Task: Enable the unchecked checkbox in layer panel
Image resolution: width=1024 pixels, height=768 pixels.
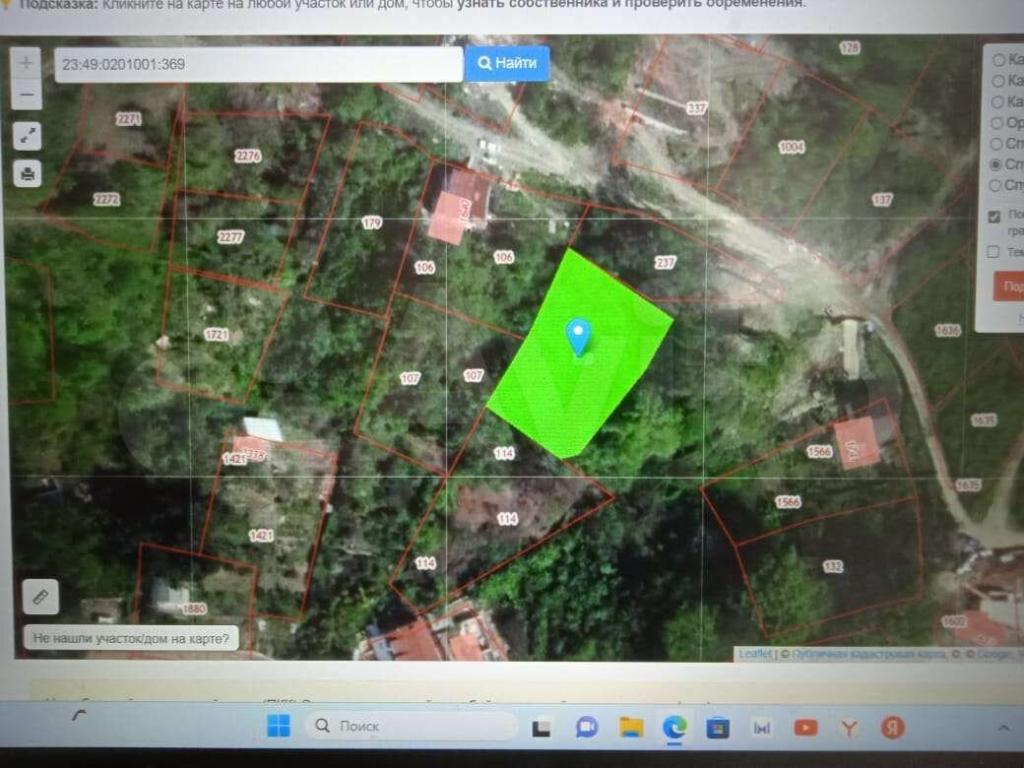Action: coord(993,252)
